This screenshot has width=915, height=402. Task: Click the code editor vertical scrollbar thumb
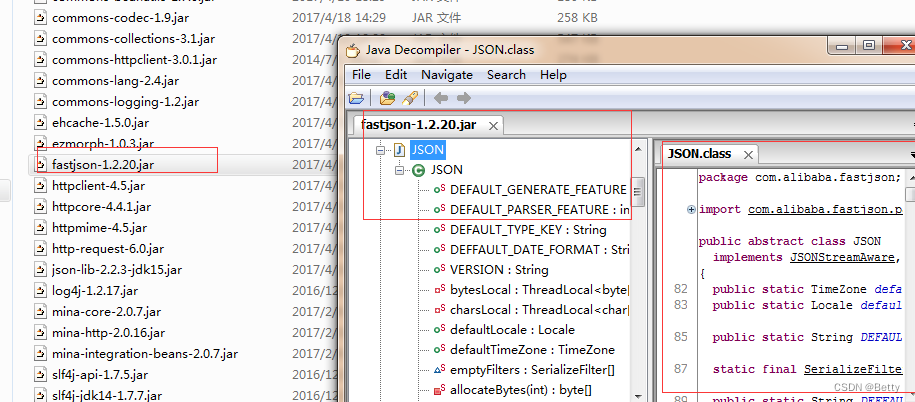pyautogui.click(x=911, y=193)
